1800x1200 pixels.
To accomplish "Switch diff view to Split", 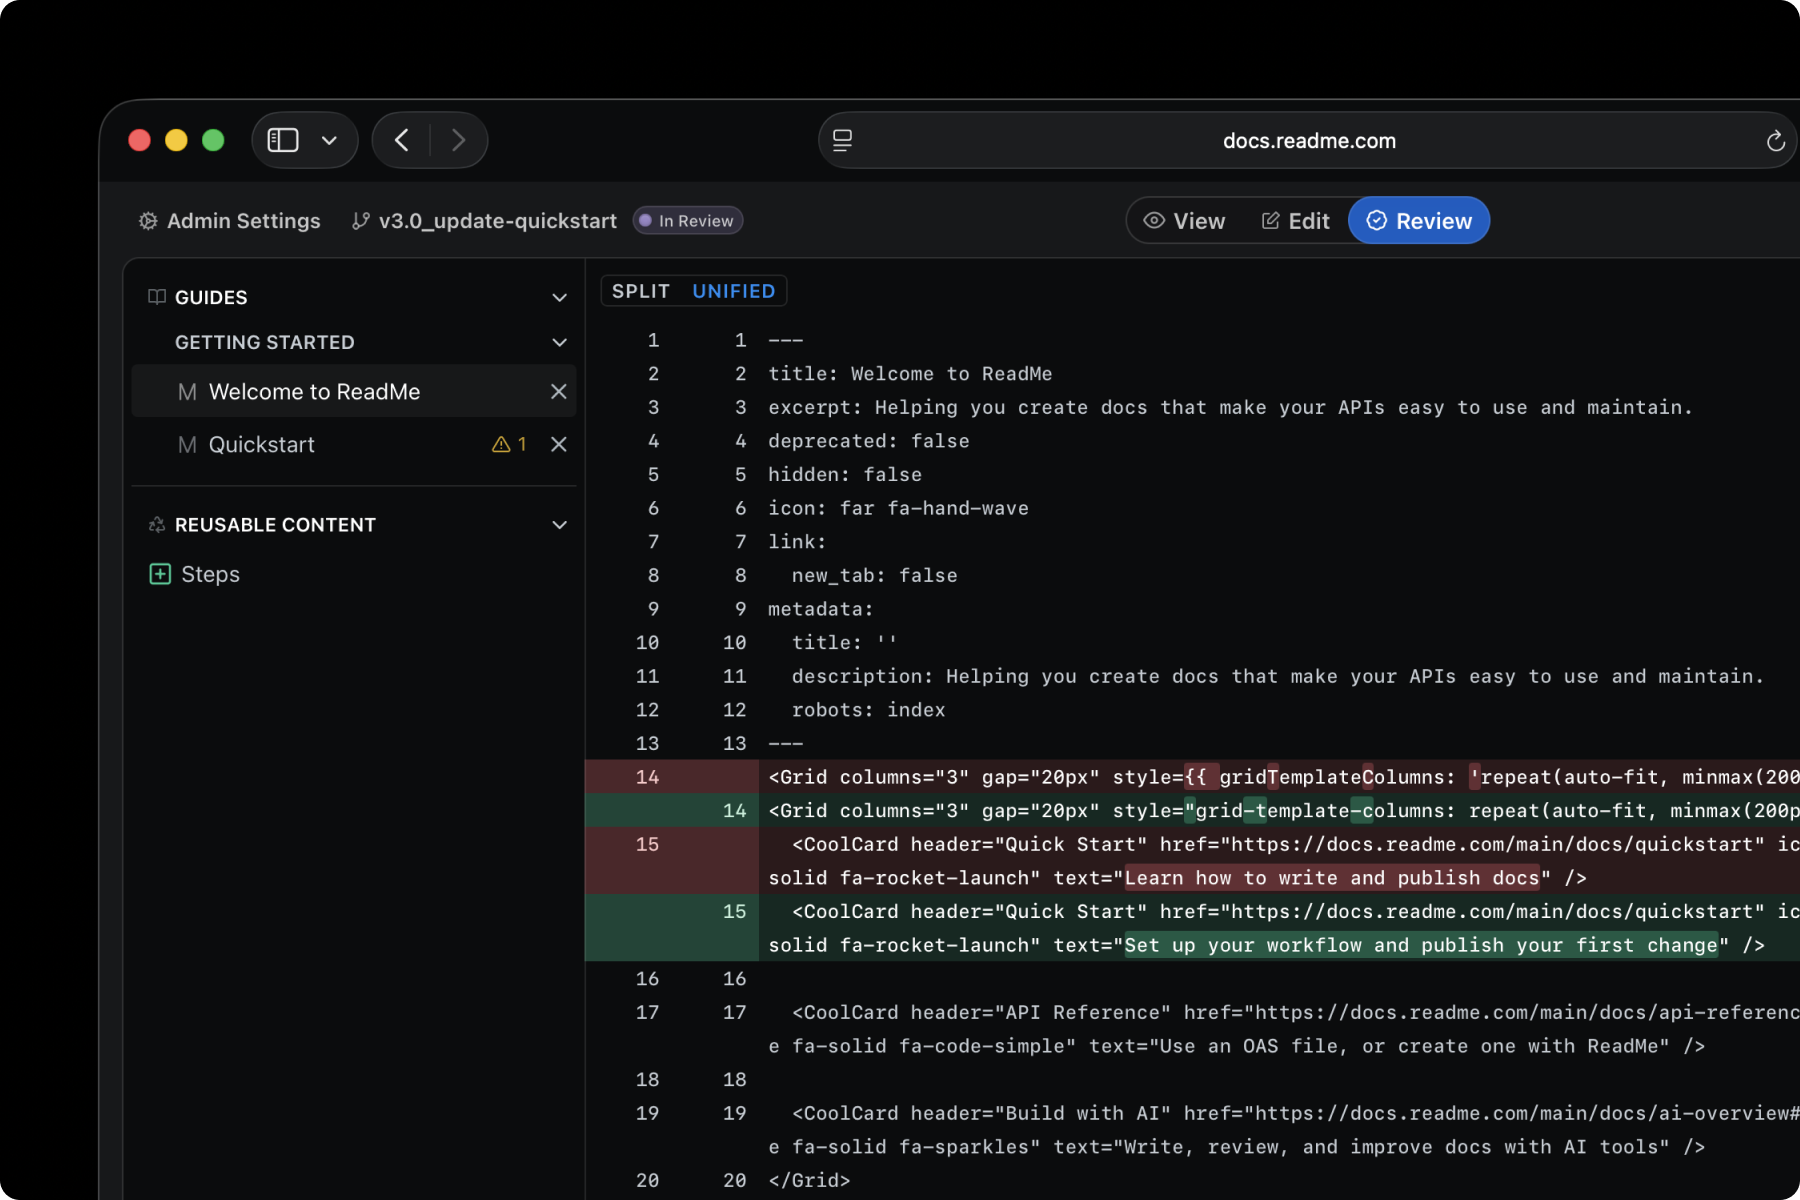I will point(640,291).
